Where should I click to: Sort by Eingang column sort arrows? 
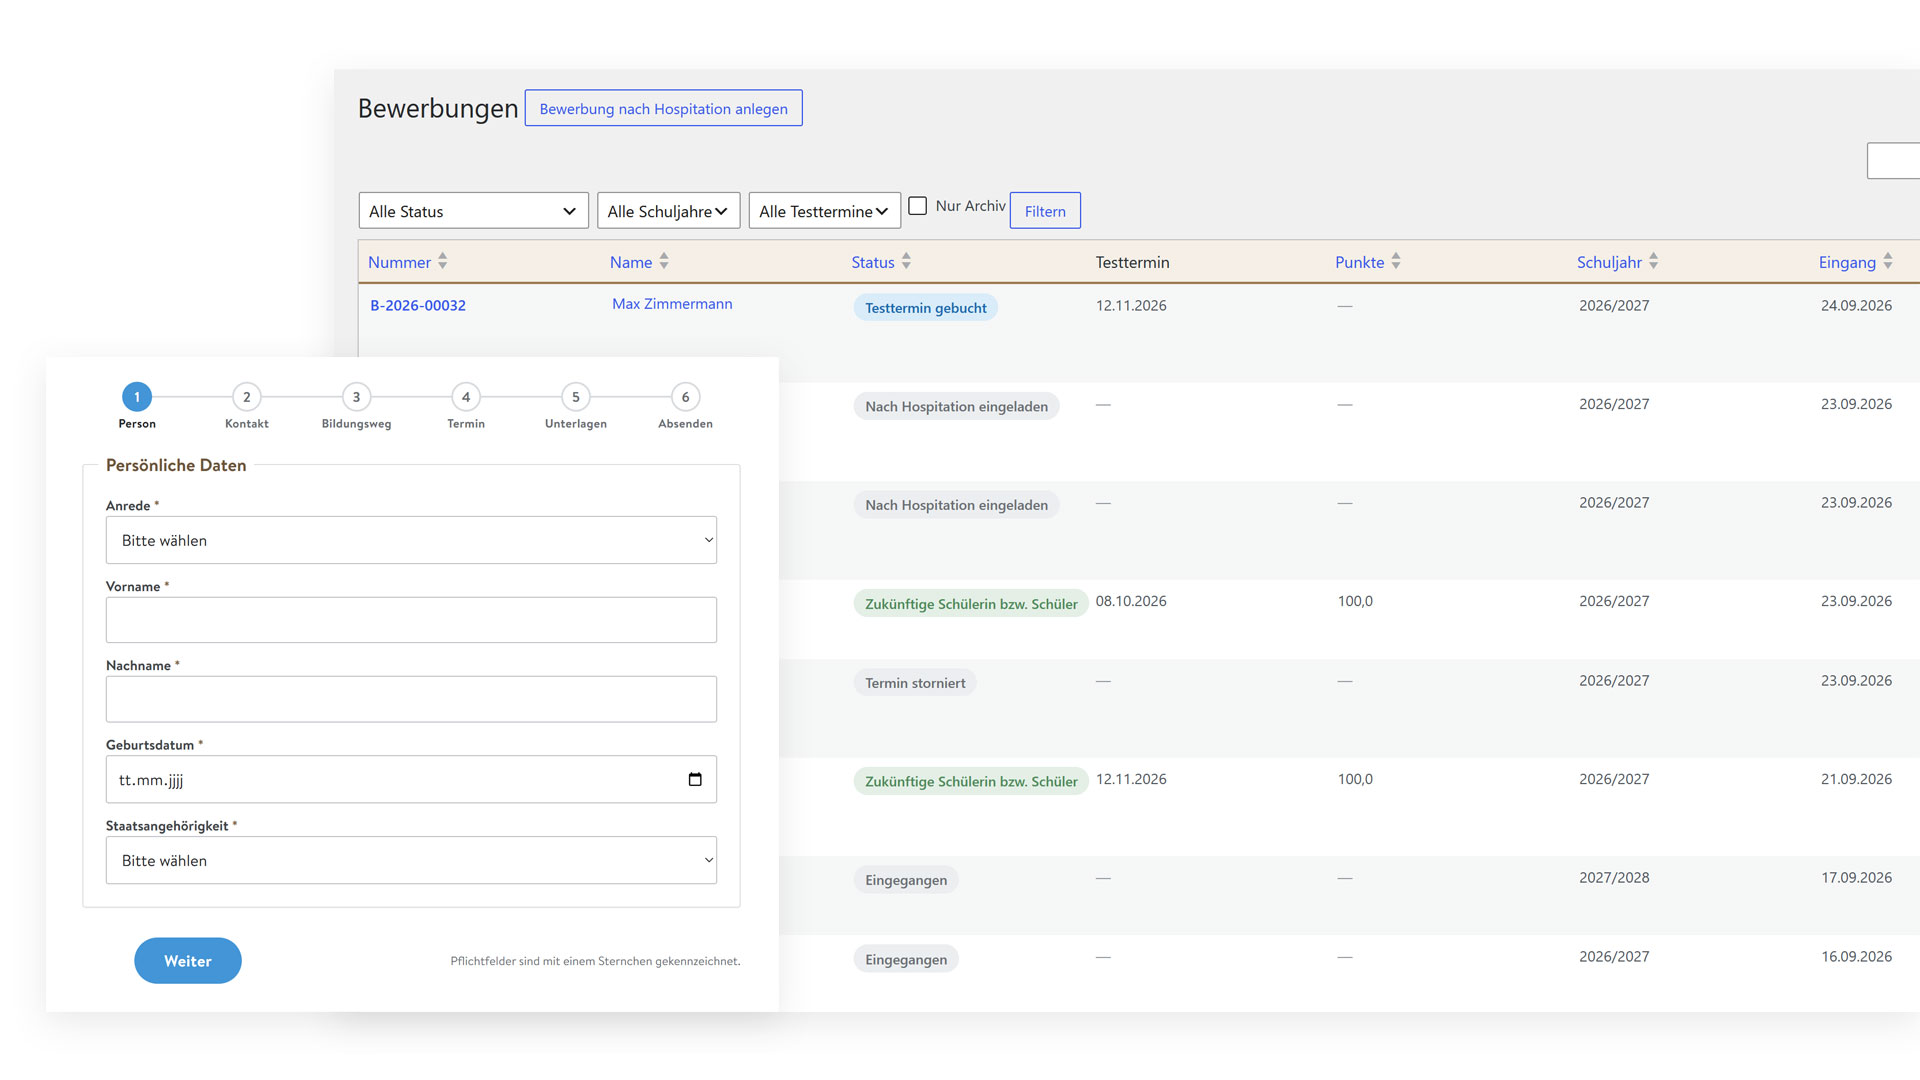[x=1888, y=262]
